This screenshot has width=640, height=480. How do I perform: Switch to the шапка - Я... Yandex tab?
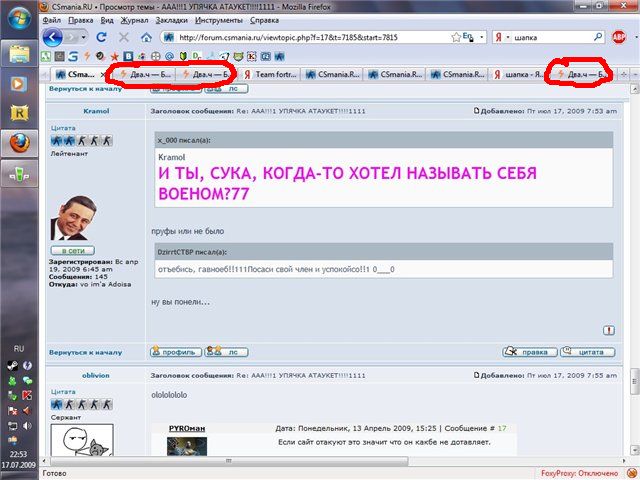pyautogui.click(x=519, y=75)
